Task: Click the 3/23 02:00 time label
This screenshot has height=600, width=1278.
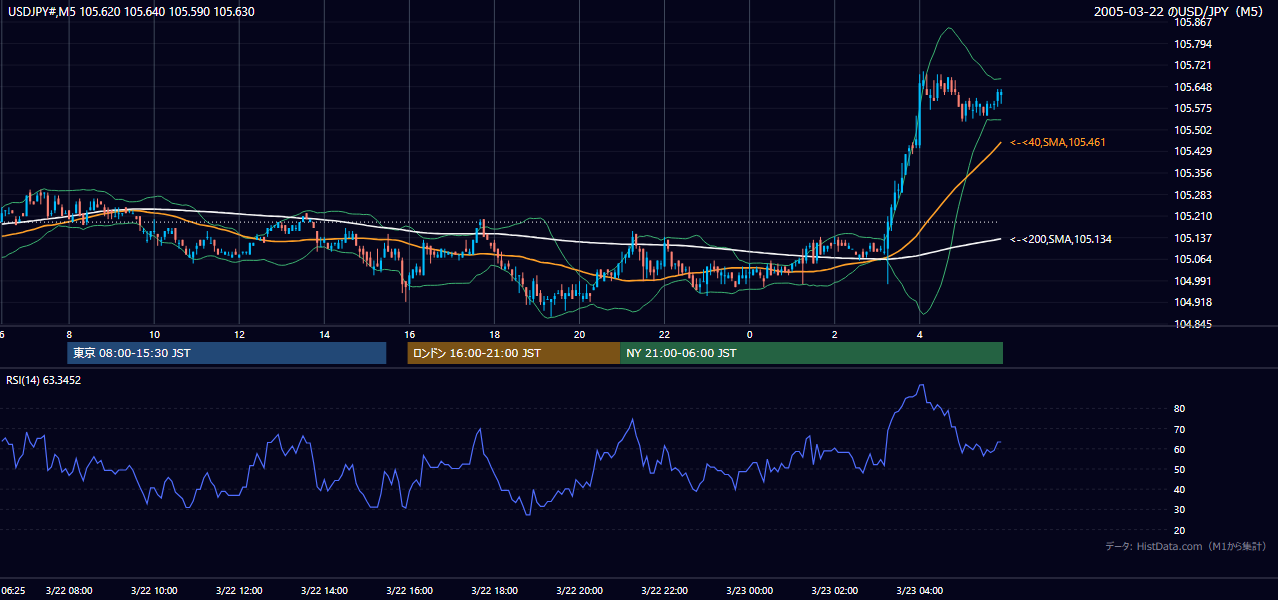Action: [x=835, y=591]
